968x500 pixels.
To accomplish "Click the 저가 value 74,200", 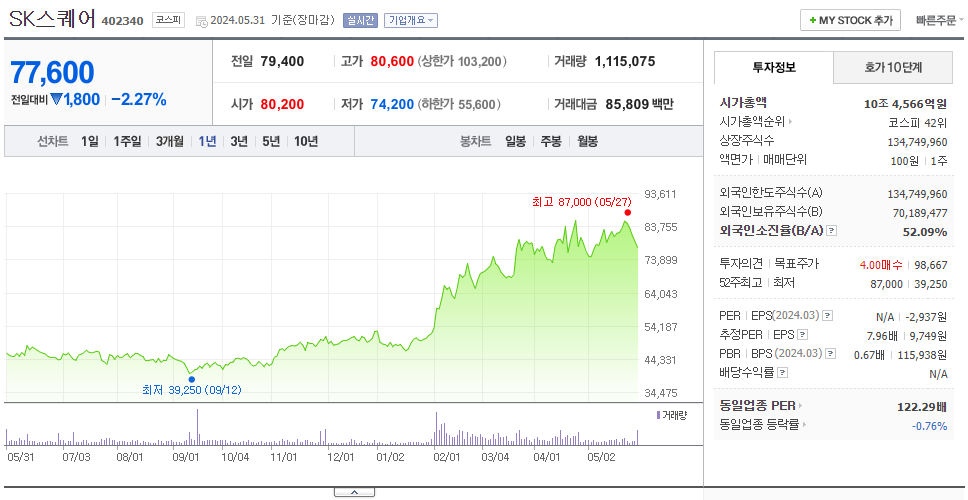I will pyautogui.click(x=392, y=104).
